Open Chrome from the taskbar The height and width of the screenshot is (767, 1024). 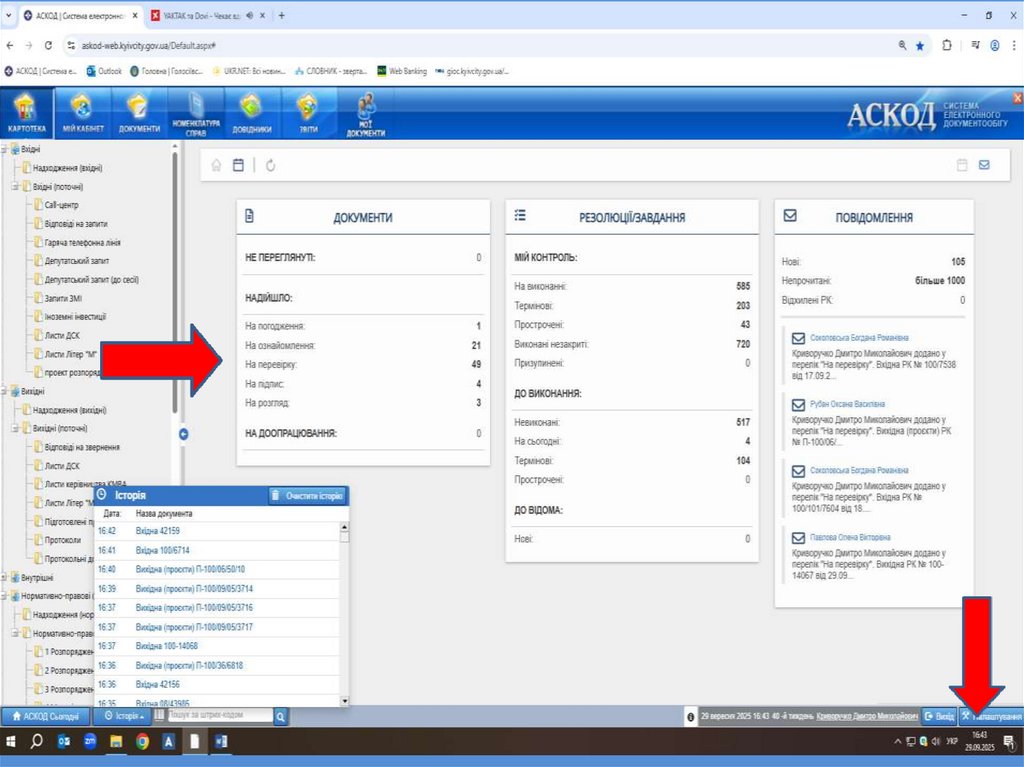pyautogui.click(x=142, y=742)
